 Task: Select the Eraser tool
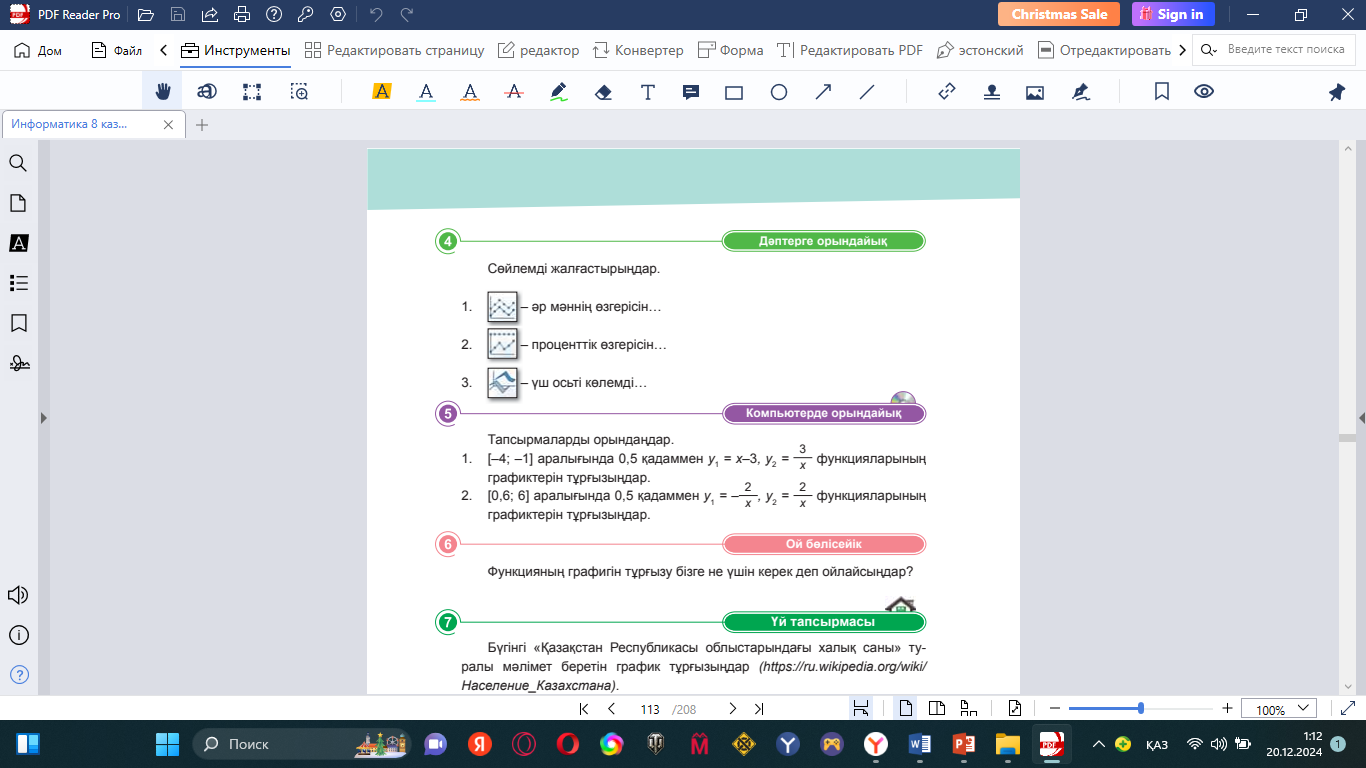pos(603,92)
